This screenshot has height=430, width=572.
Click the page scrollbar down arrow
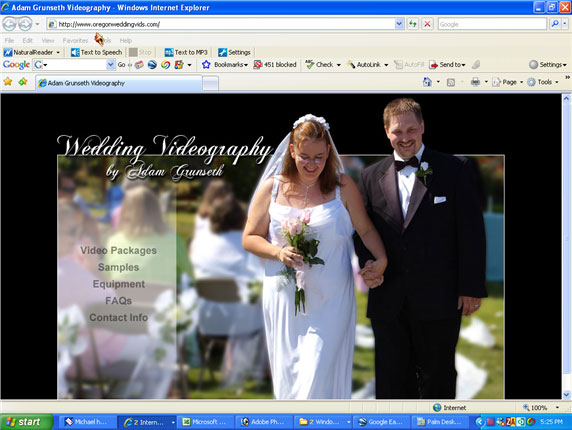[566, 394]
